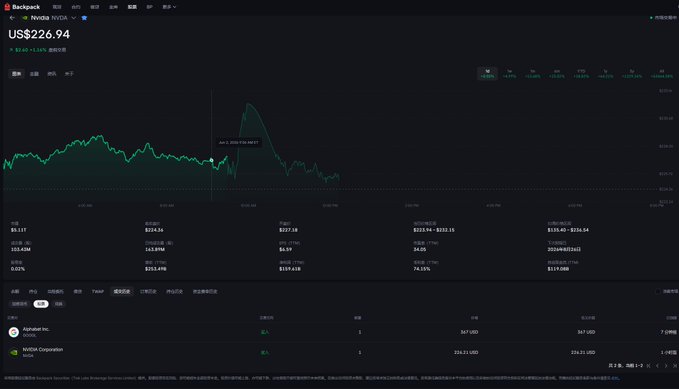This screenshot has height=389, width=679.
Task: Click the Alphabet Inc. name in the table
Action: click(36, 329)
